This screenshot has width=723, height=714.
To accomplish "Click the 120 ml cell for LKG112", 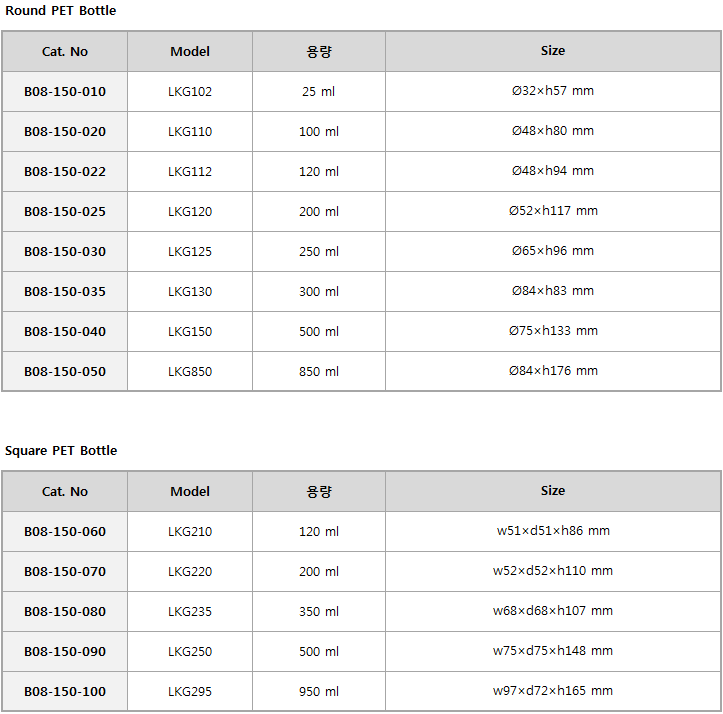I will tap(319, 172).
